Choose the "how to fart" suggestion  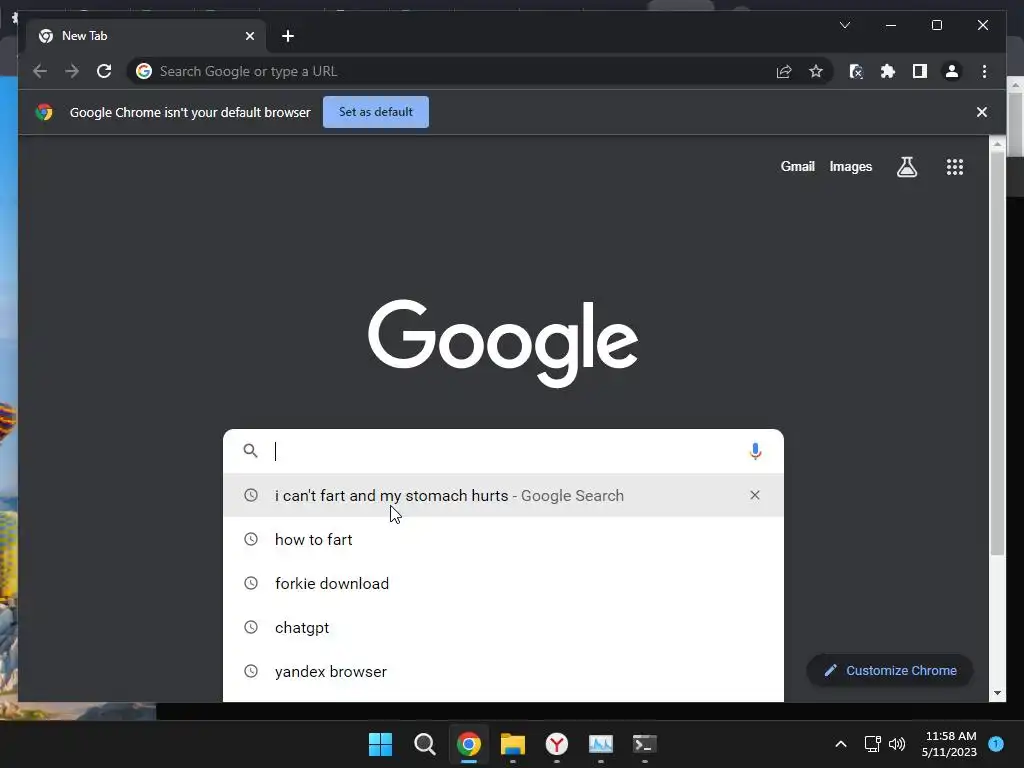coord(503,539)
